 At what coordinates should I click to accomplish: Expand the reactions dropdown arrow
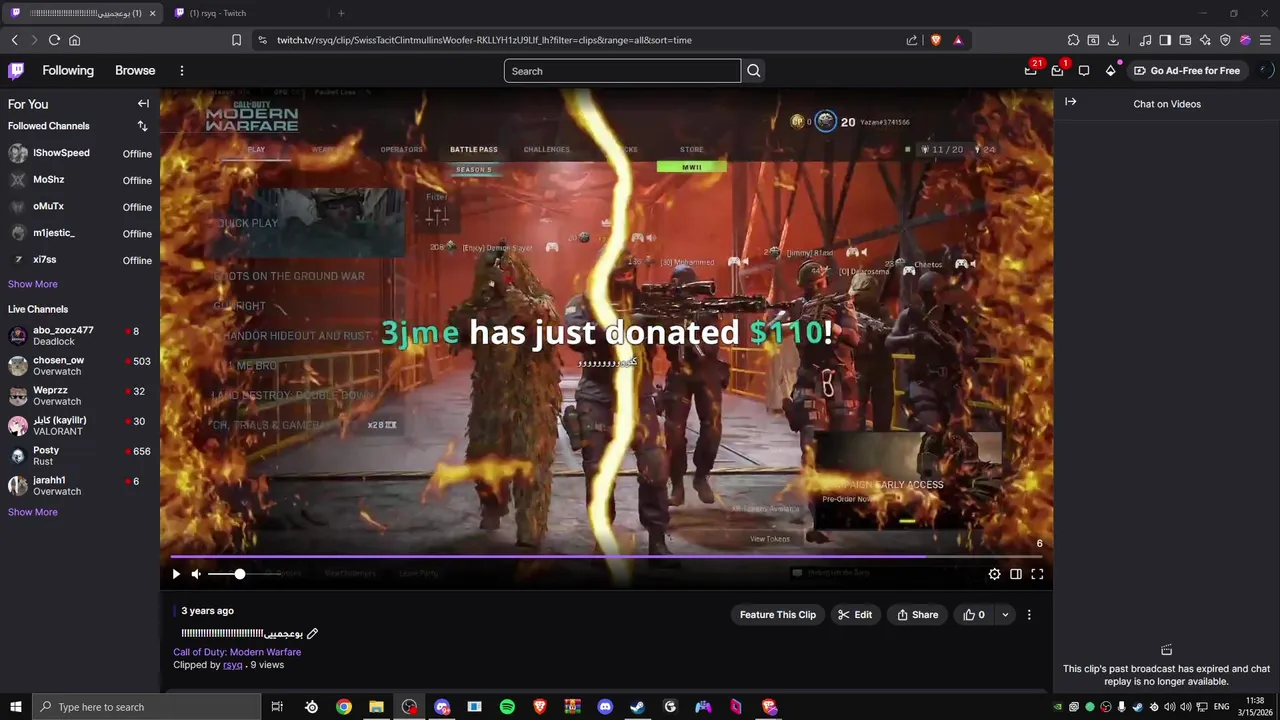point(1005,615)
